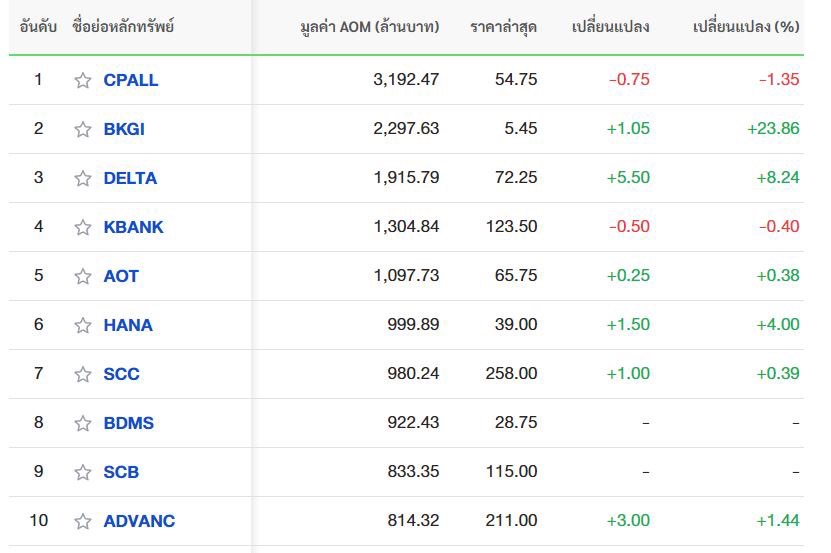The width and height of the screenshot is (831, 553).
Task: Click the star icon beside SCB
Action: [x=83, y=472]
